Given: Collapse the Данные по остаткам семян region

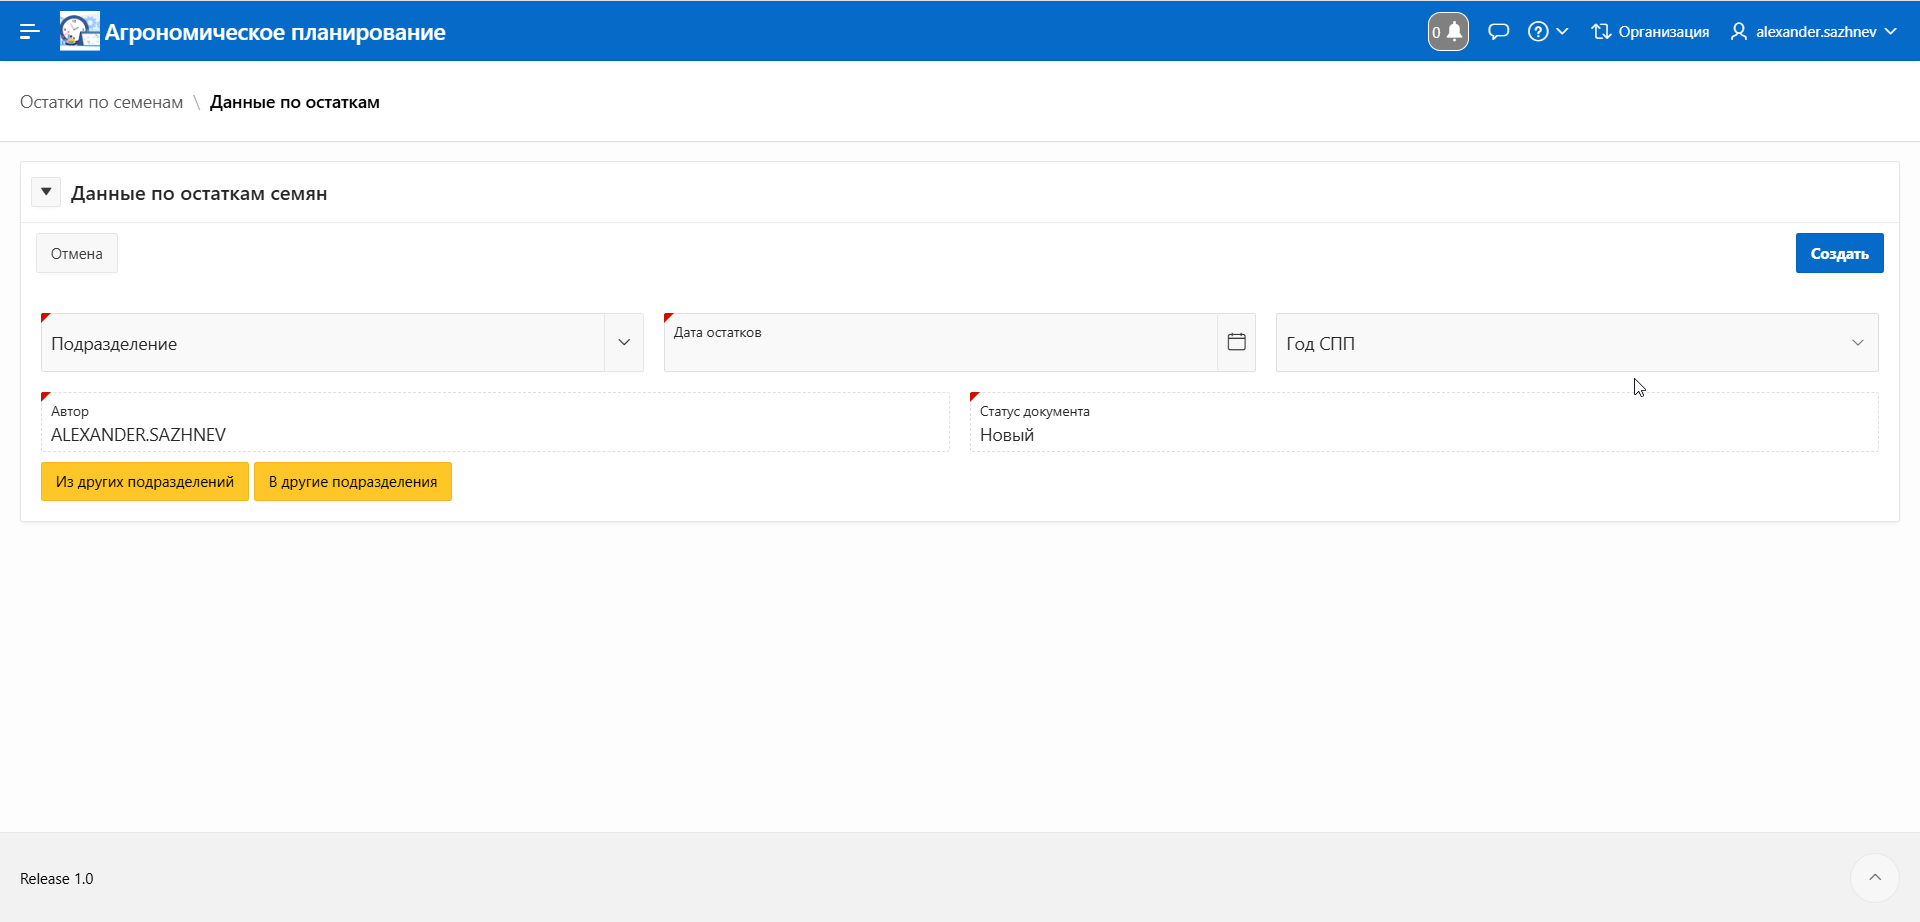Looking at the screenshot, I should tap(46, 192).
